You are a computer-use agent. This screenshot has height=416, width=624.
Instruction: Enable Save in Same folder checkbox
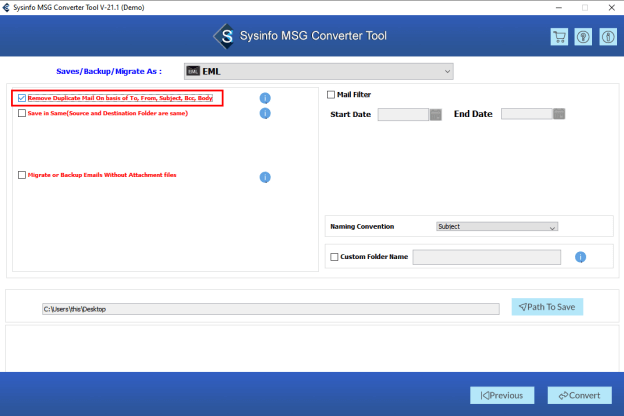[22, 113]
